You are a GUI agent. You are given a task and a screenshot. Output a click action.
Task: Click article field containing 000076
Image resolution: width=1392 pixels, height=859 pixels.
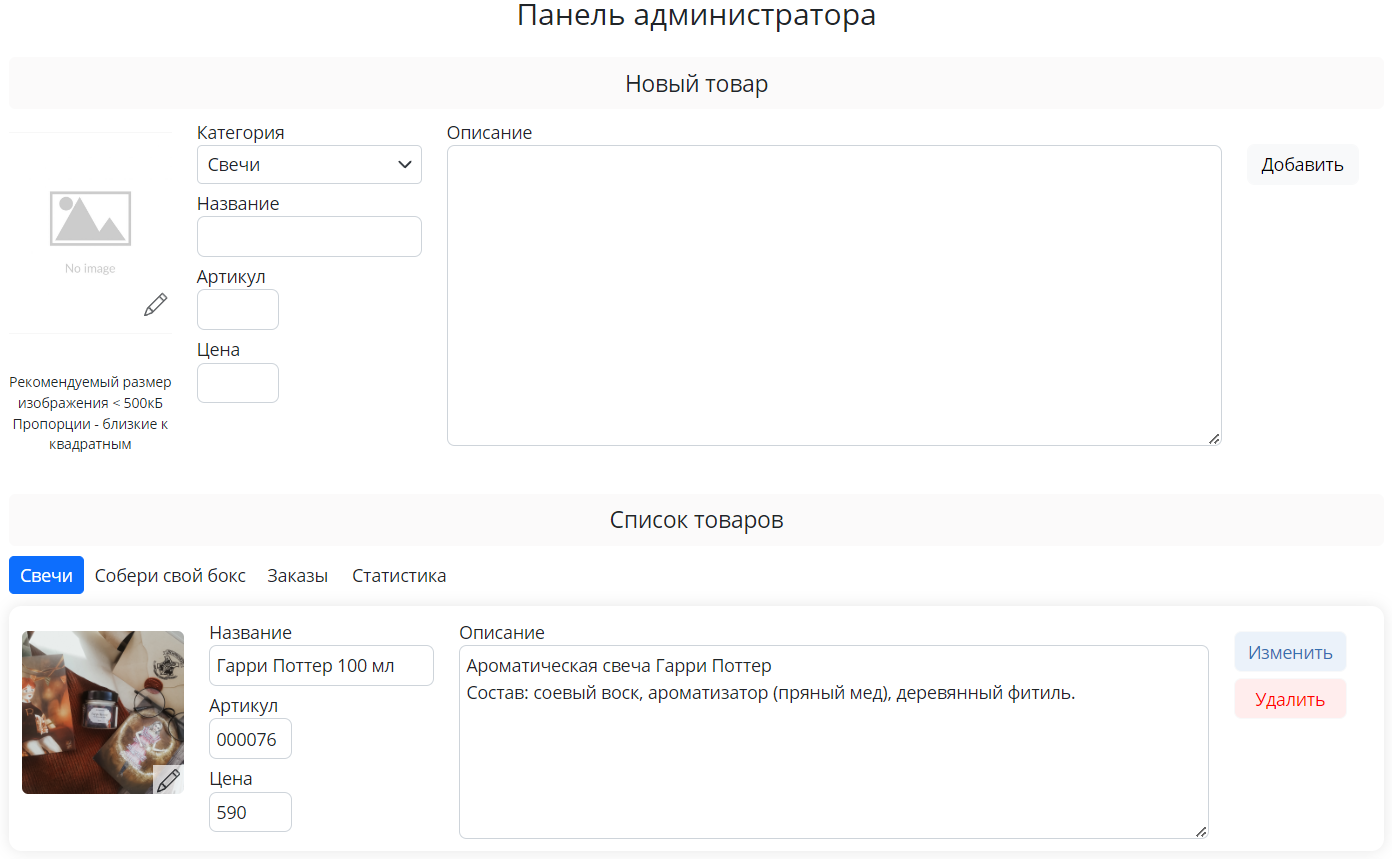coord(250,739)
